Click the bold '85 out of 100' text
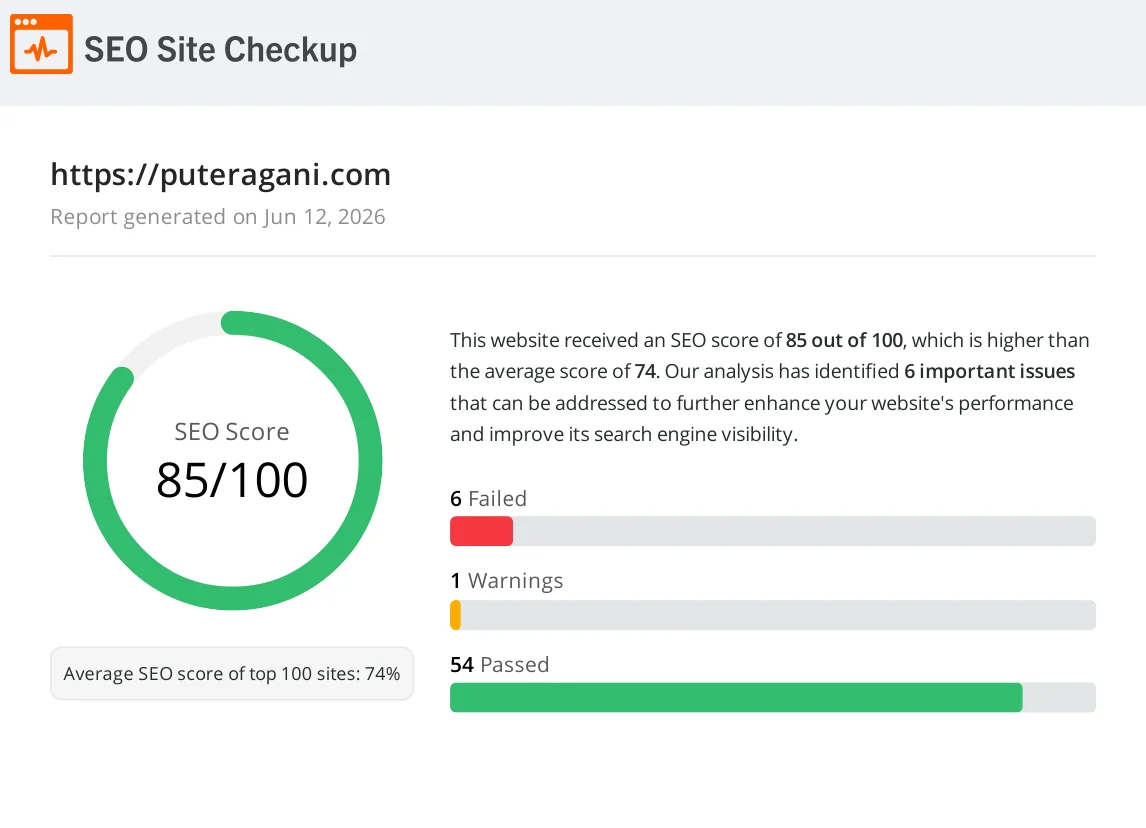 coord(844,341)
